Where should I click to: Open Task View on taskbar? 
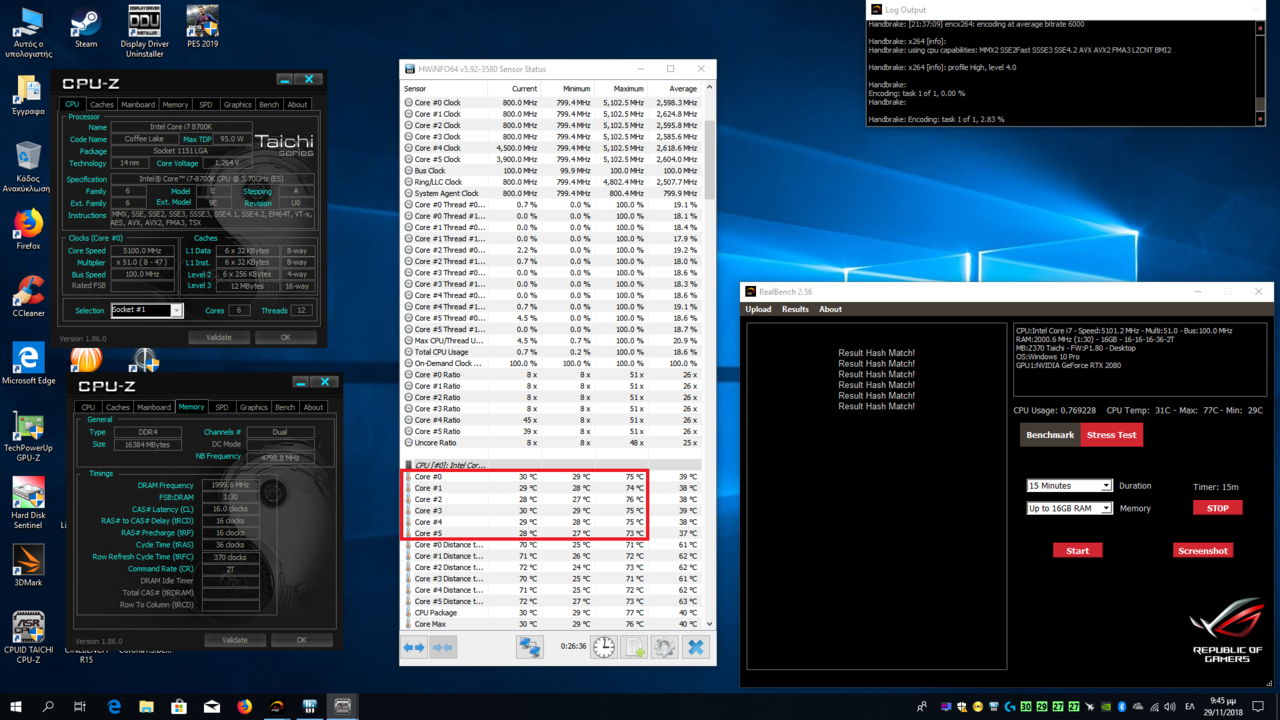[x=80, y=706]
